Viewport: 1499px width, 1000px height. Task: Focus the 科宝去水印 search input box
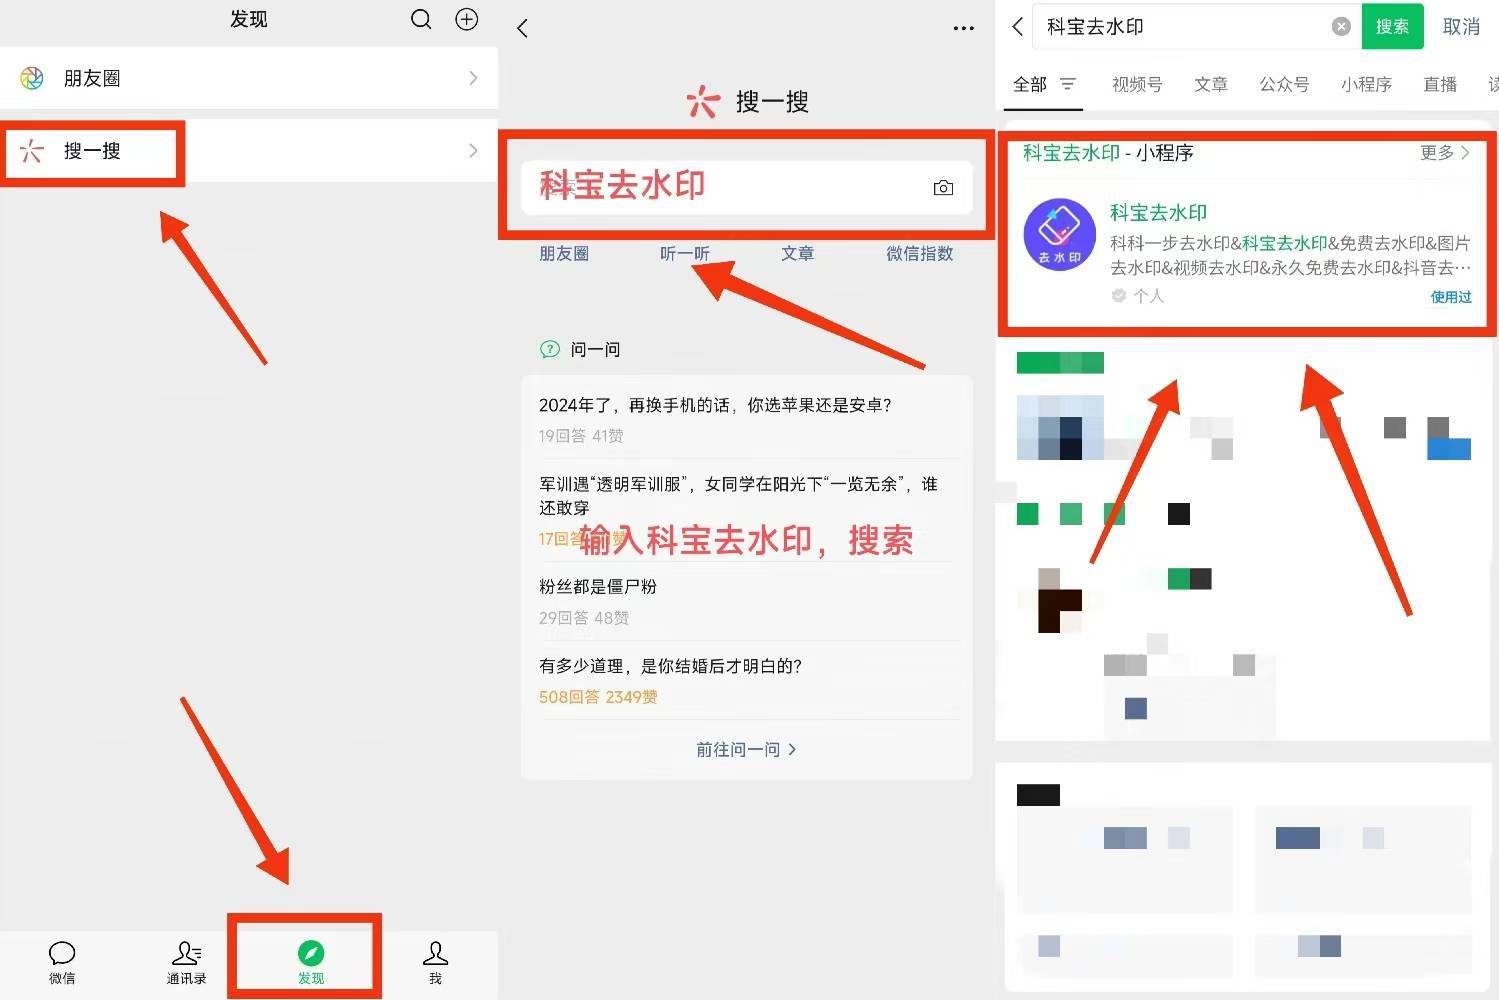pos(747,187)
